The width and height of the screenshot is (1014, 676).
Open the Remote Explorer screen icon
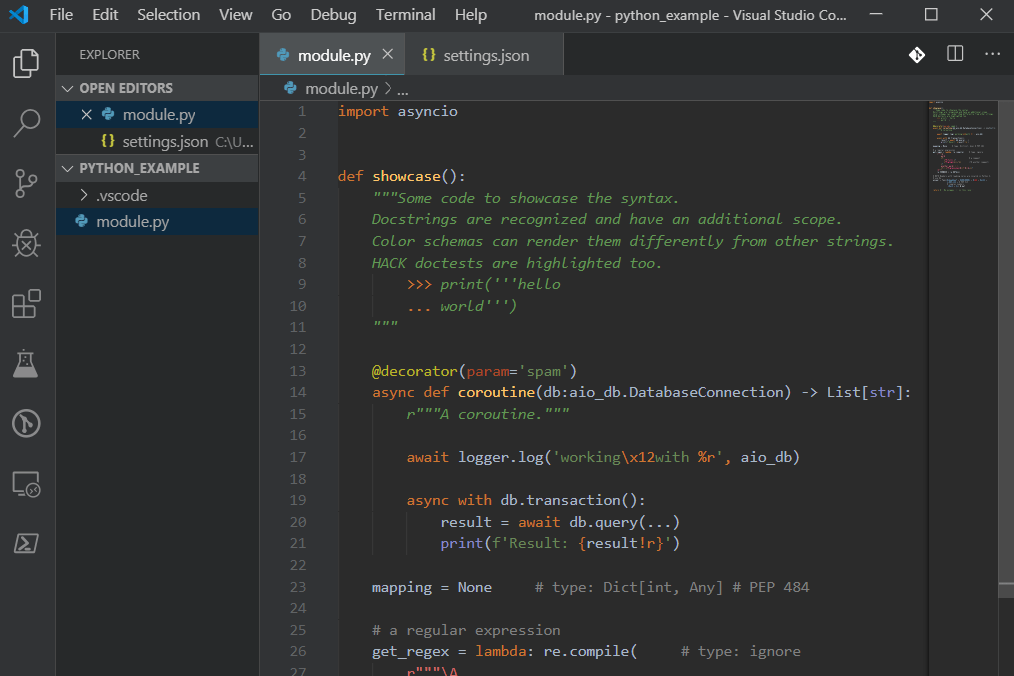[x=25, y=483]
